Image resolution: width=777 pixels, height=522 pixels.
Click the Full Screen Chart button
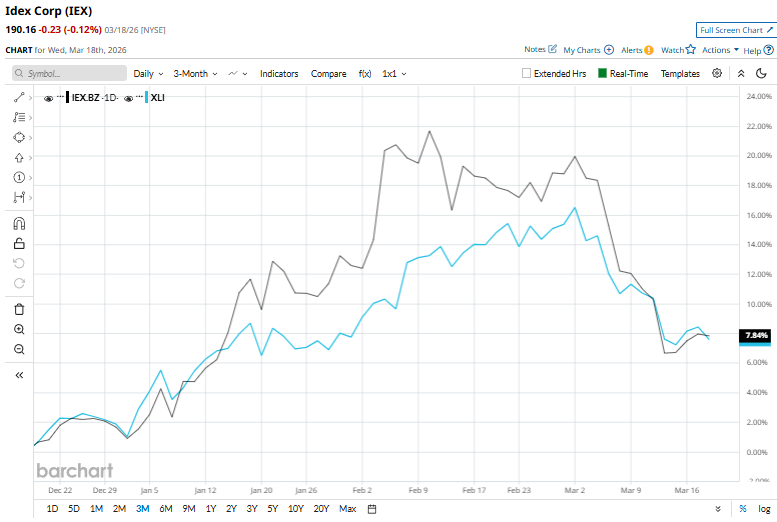(735, 31)
